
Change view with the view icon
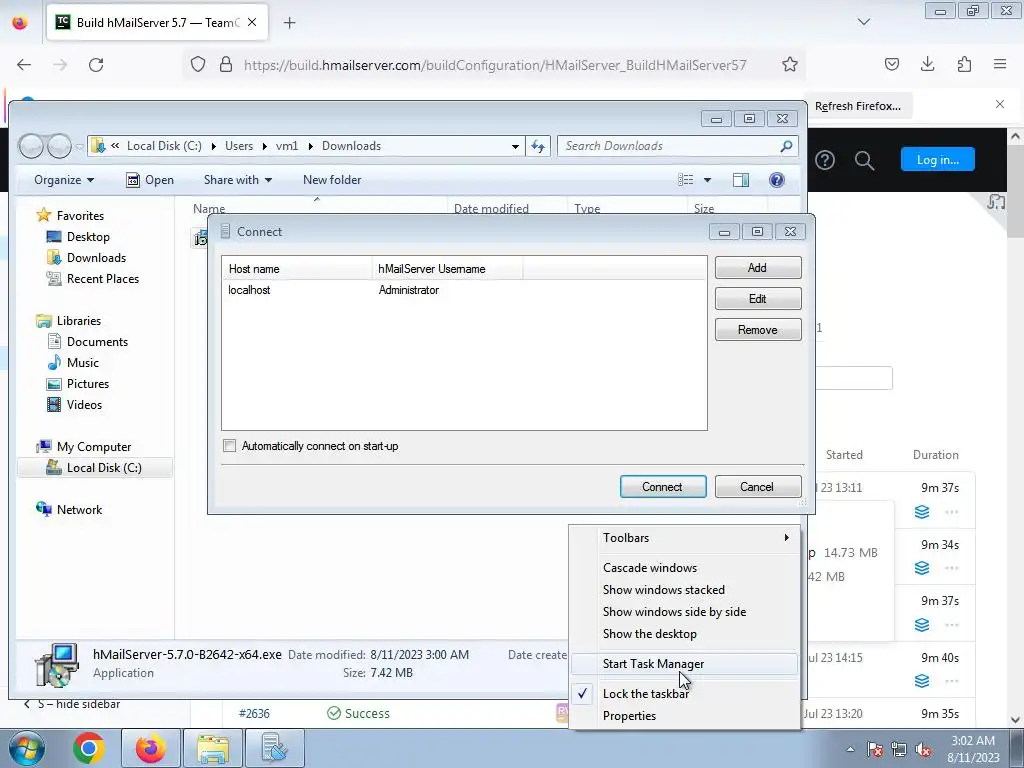tap(686, 180)
